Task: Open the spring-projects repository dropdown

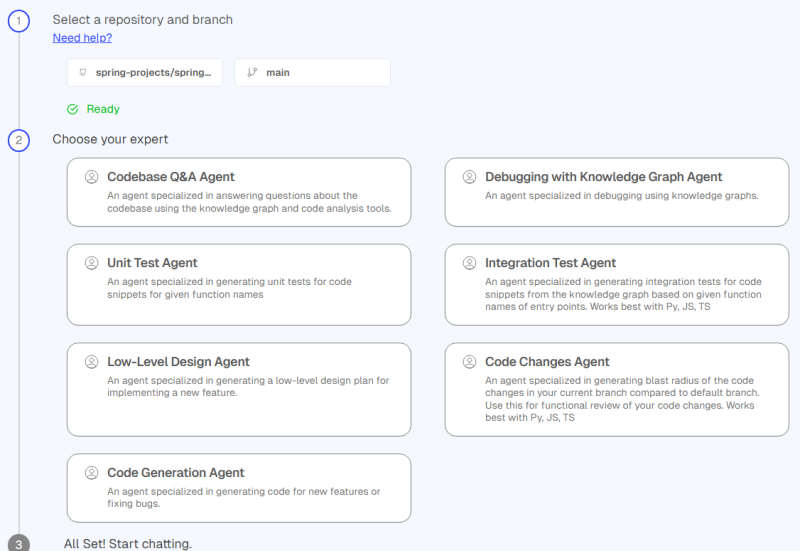Action: click(x=144, y=73)
